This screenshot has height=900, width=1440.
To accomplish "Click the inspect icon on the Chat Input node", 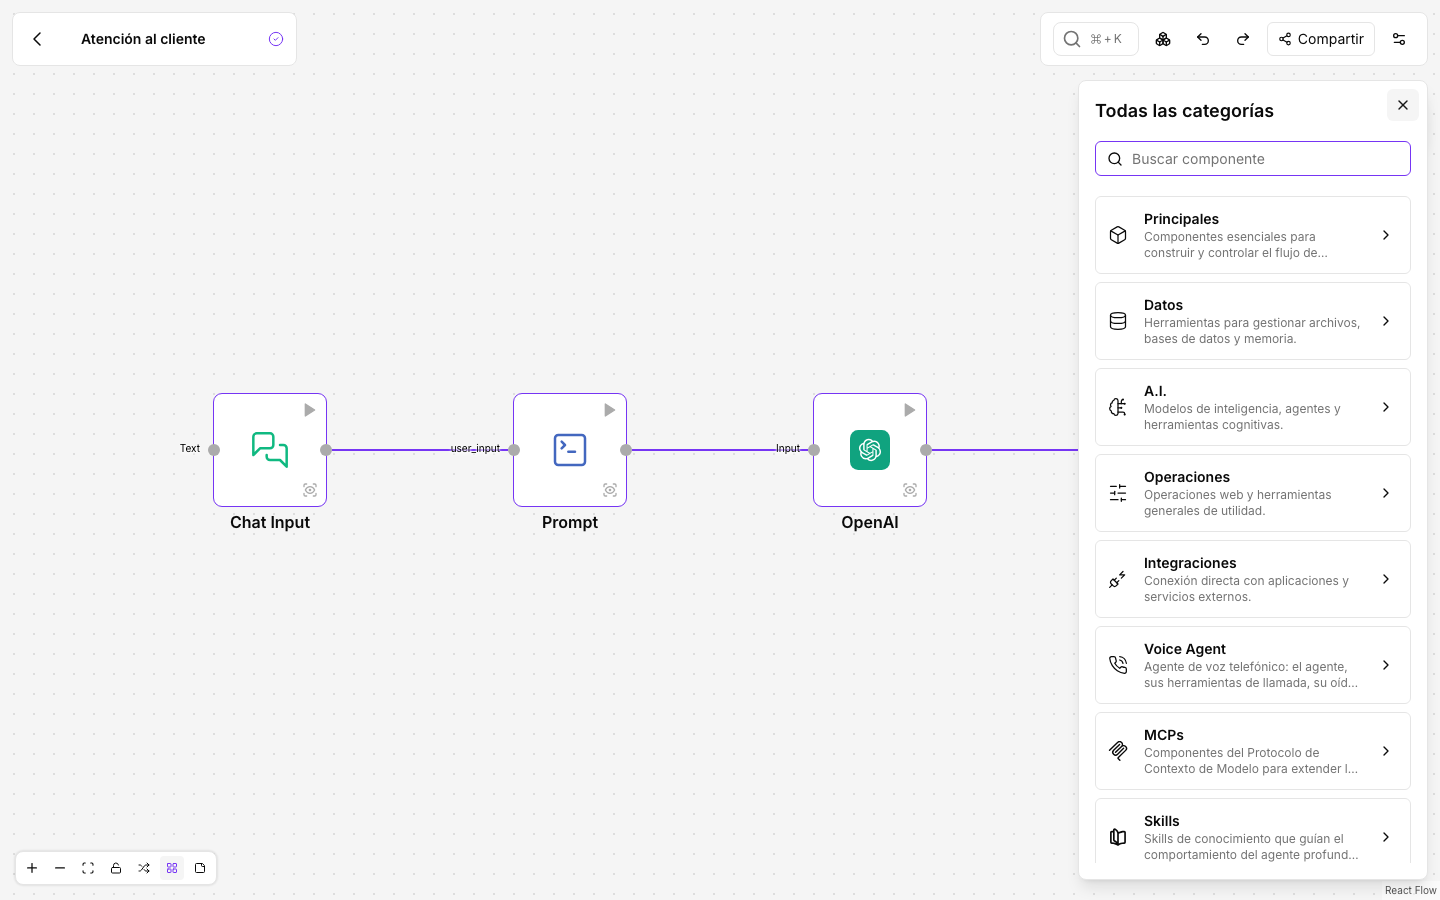I will point(310,490).
